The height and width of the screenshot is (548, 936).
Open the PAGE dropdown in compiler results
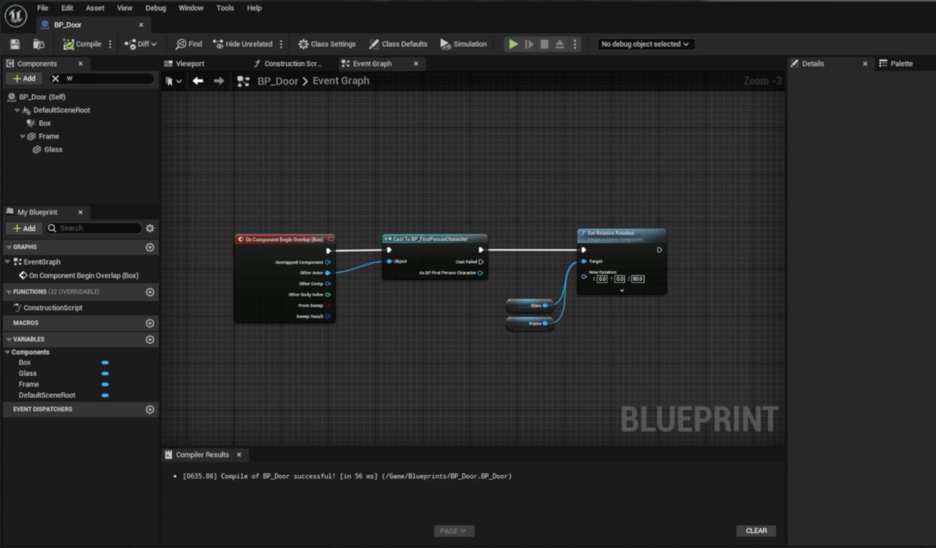(x=454, y=531)
